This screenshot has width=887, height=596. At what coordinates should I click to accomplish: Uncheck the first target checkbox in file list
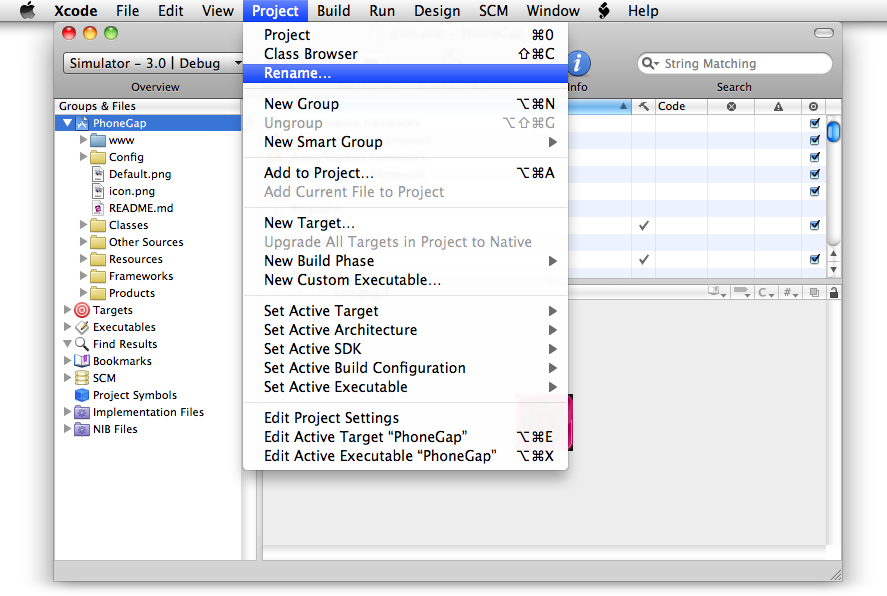(814, 123)
